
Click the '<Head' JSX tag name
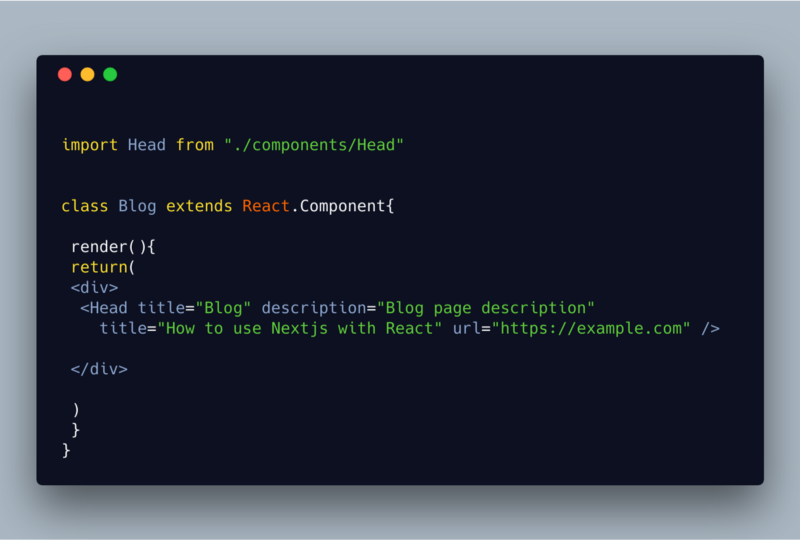104,308
